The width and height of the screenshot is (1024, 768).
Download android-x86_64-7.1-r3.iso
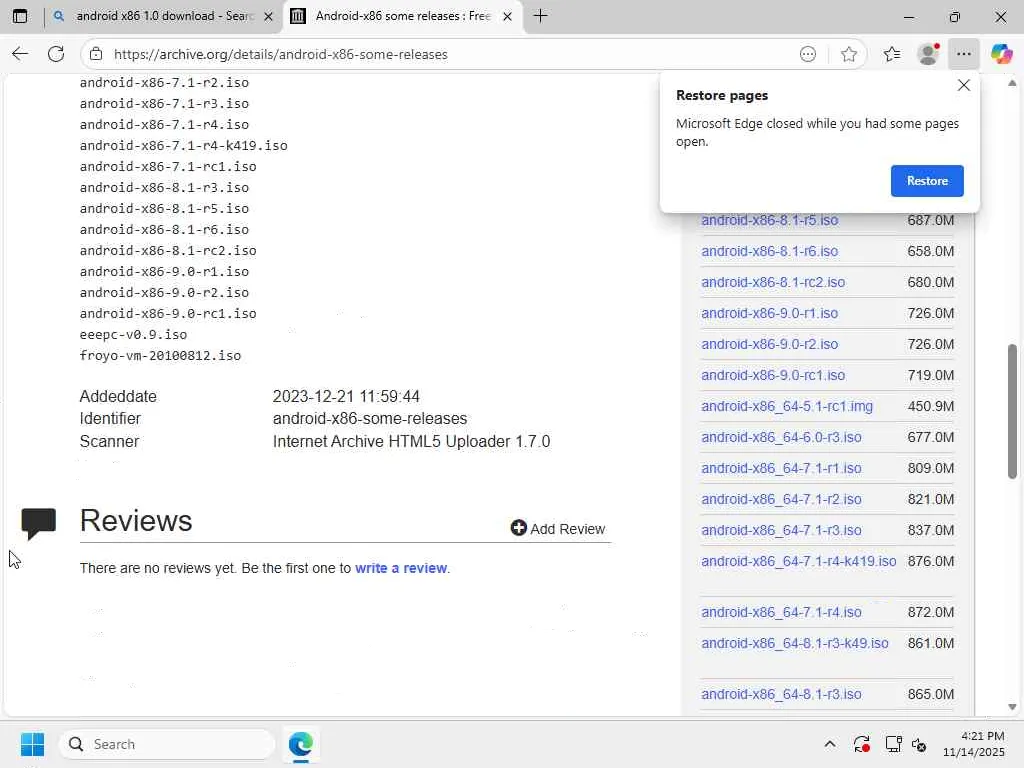click(x=781, y=530)
